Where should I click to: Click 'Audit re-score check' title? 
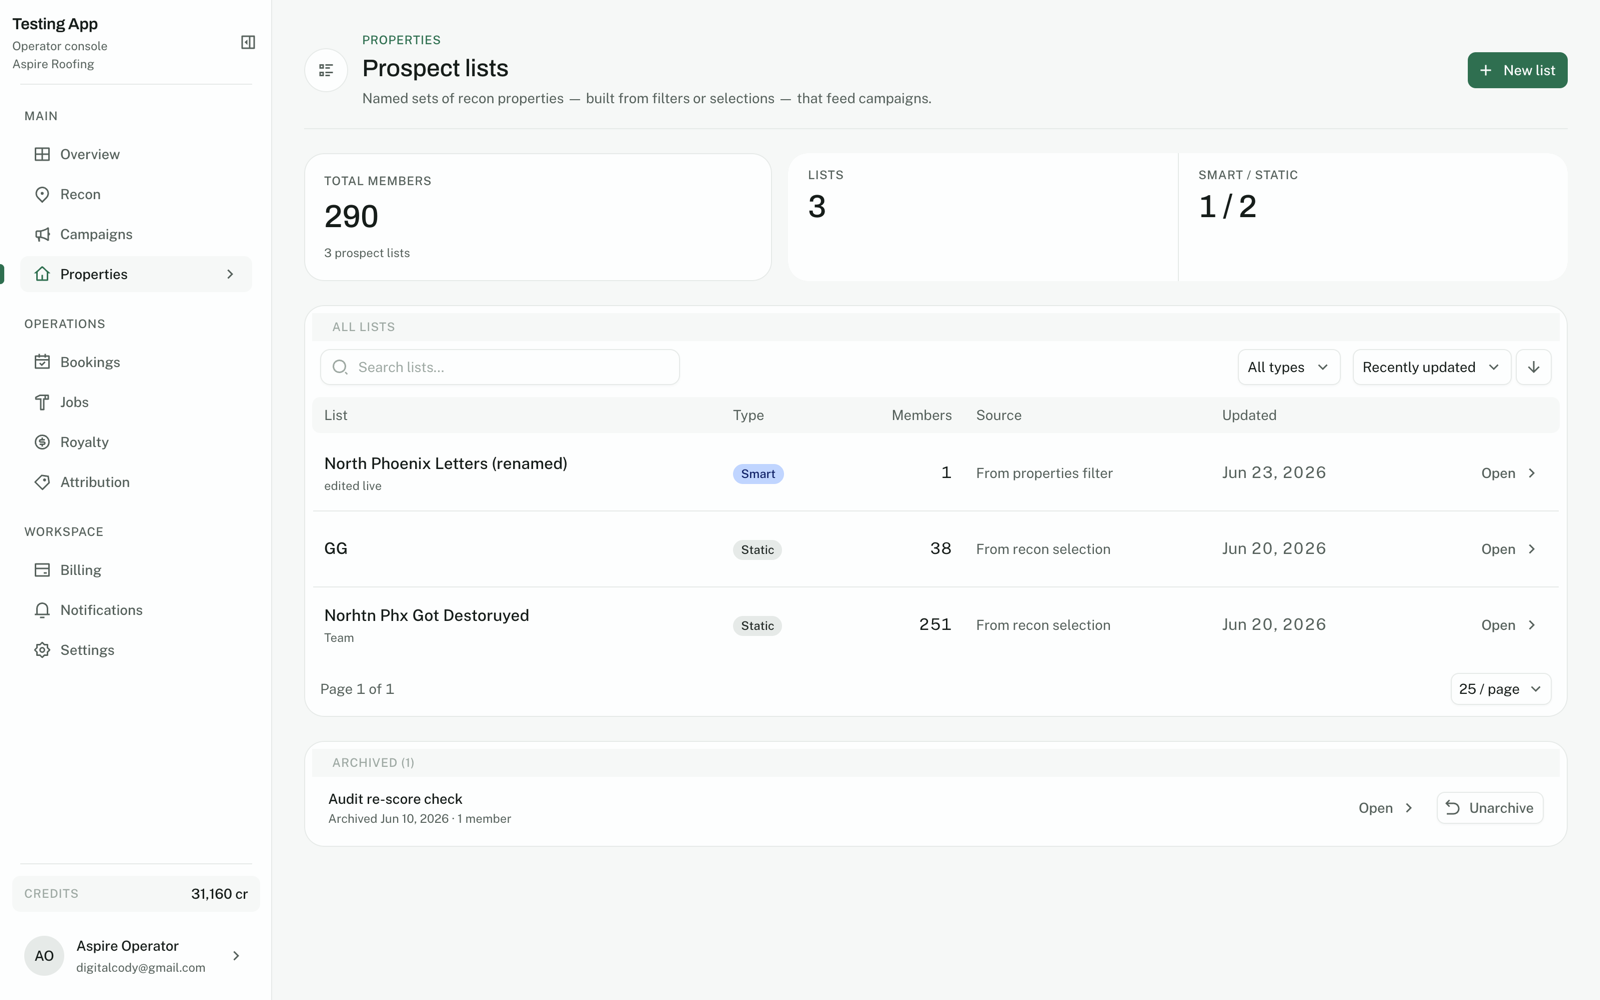pos(395,799)
